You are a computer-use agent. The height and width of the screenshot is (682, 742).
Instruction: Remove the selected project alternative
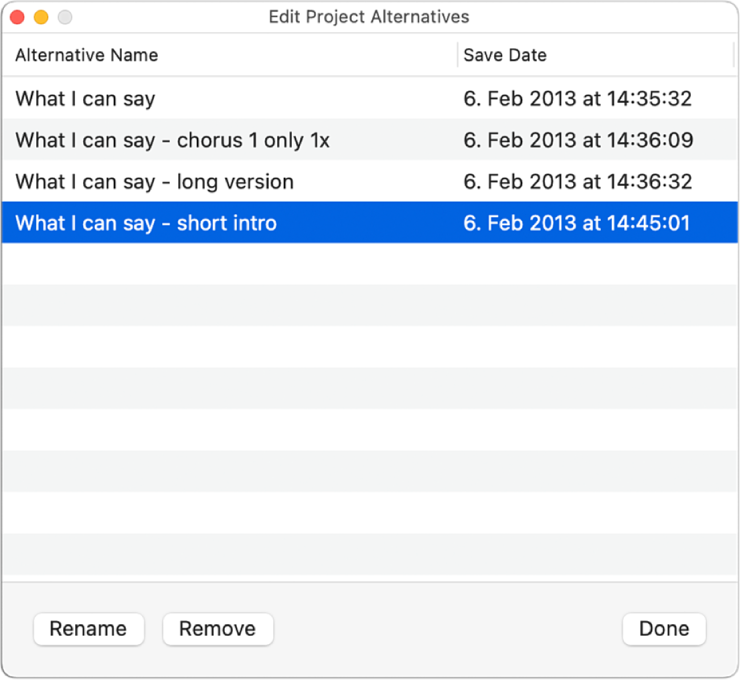coord(218,629)
